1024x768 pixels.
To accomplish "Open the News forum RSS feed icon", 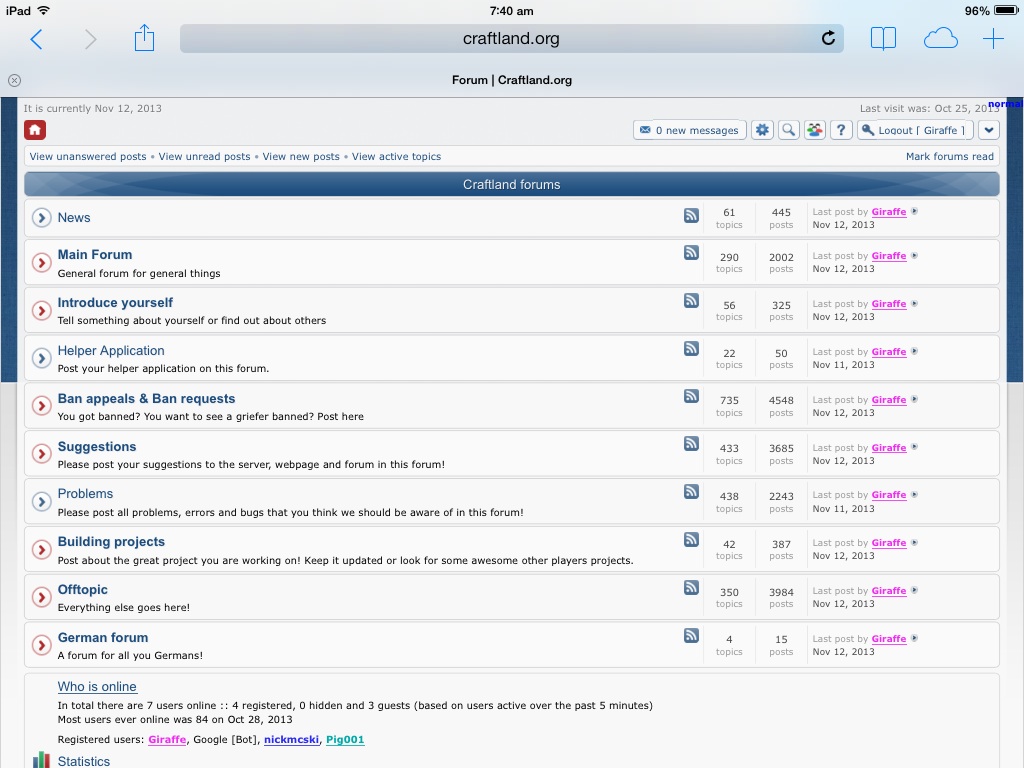I will [691, 216].
